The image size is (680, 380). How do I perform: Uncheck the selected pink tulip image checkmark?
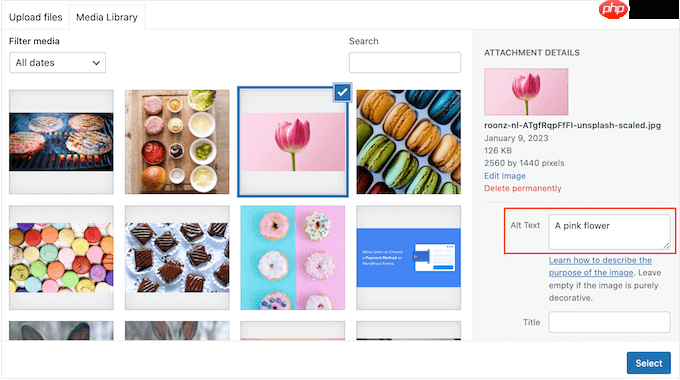tap(343, 92)
